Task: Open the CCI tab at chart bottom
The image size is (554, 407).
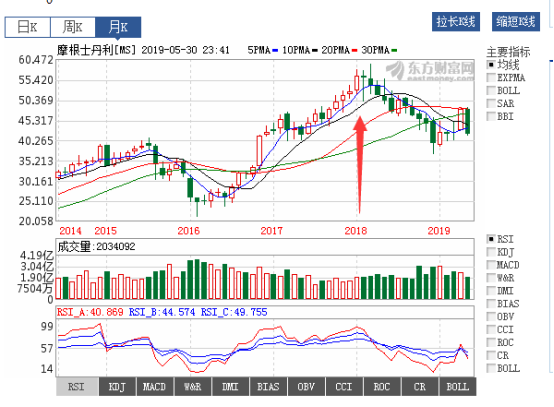Action: click(344, 387)
